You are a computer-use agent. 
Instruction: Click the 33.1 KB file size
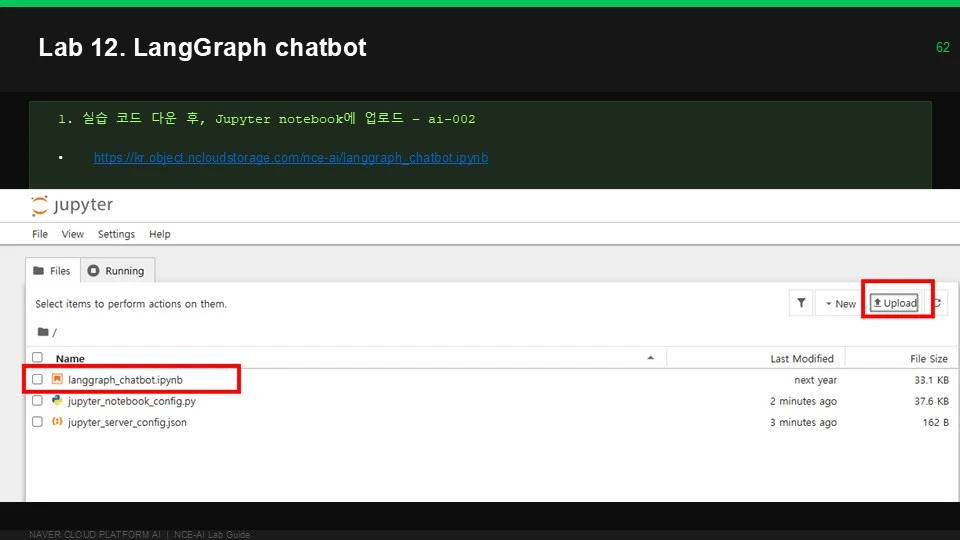[x=931, y=380]
